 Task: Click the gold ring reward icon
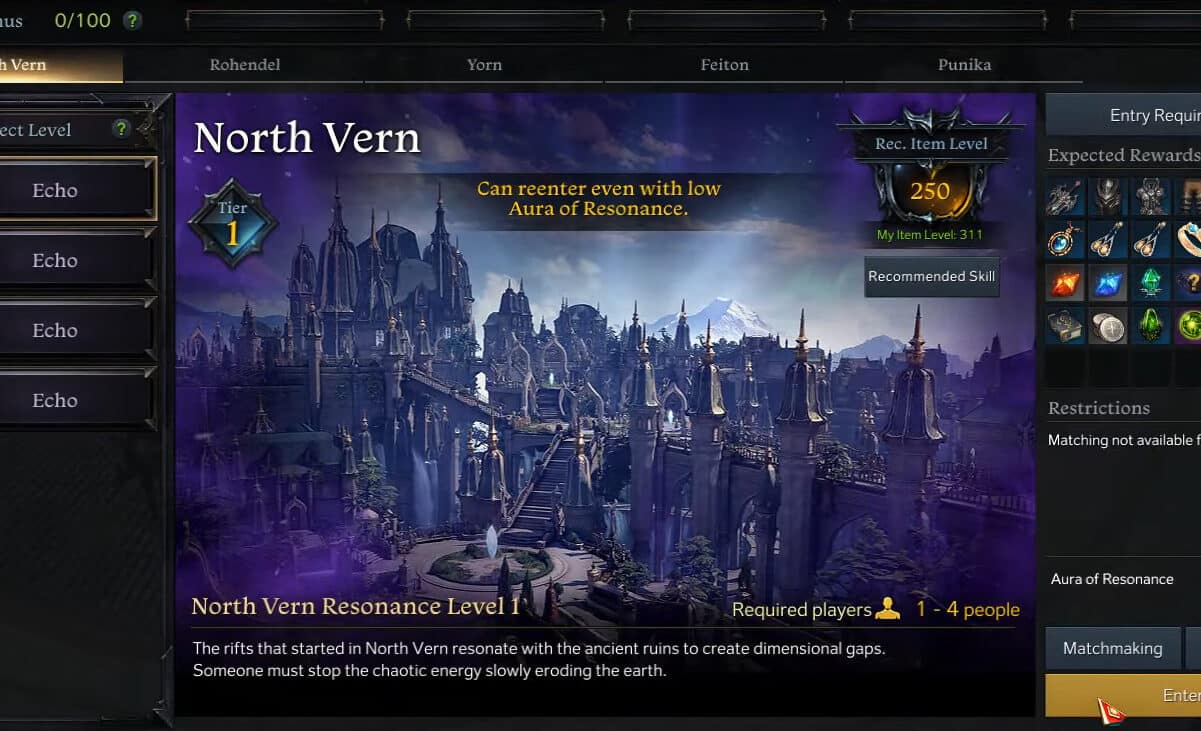[x=1187, y=240]
